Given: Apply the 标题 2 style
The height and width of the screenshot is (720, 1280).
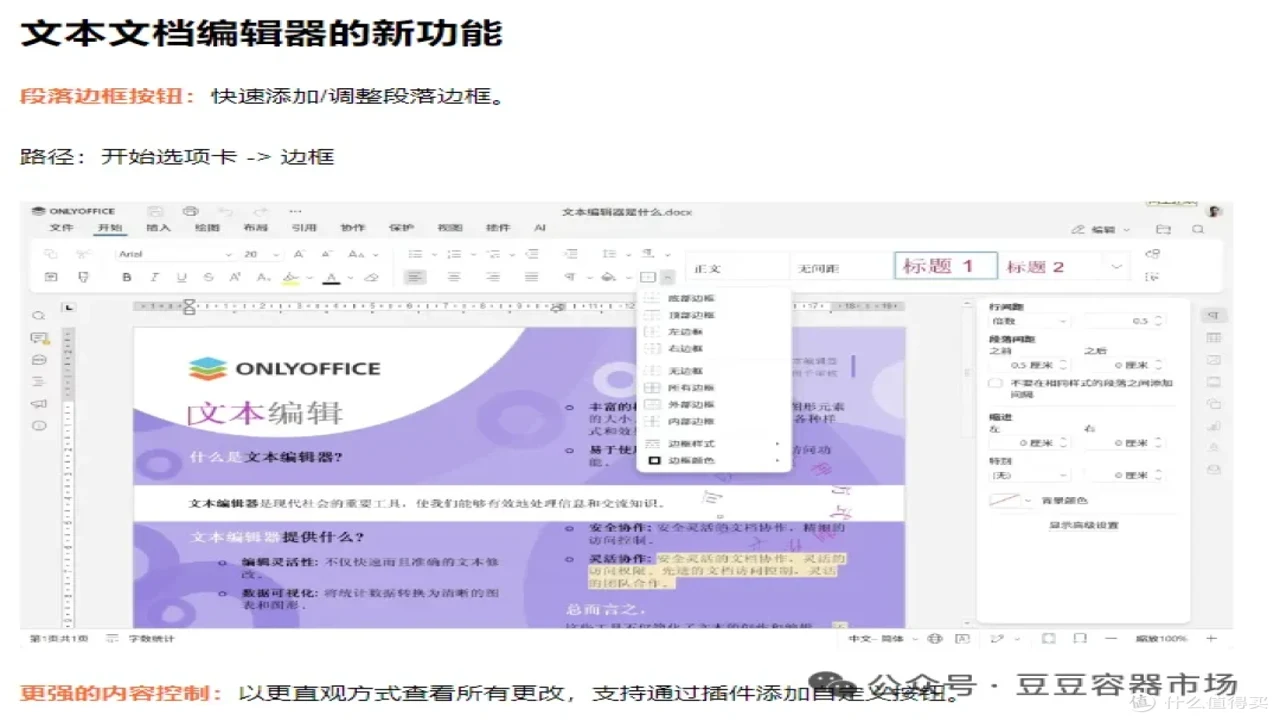Looking at the screenshot, I should (x=1049, y=266).
